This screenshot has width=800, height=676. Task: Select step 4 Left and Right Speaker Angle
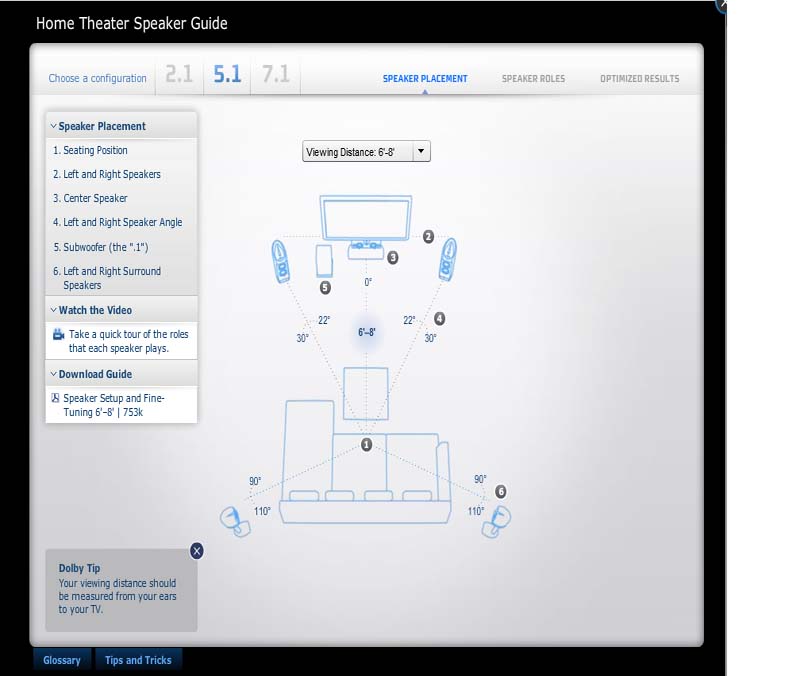pos(117,222)
